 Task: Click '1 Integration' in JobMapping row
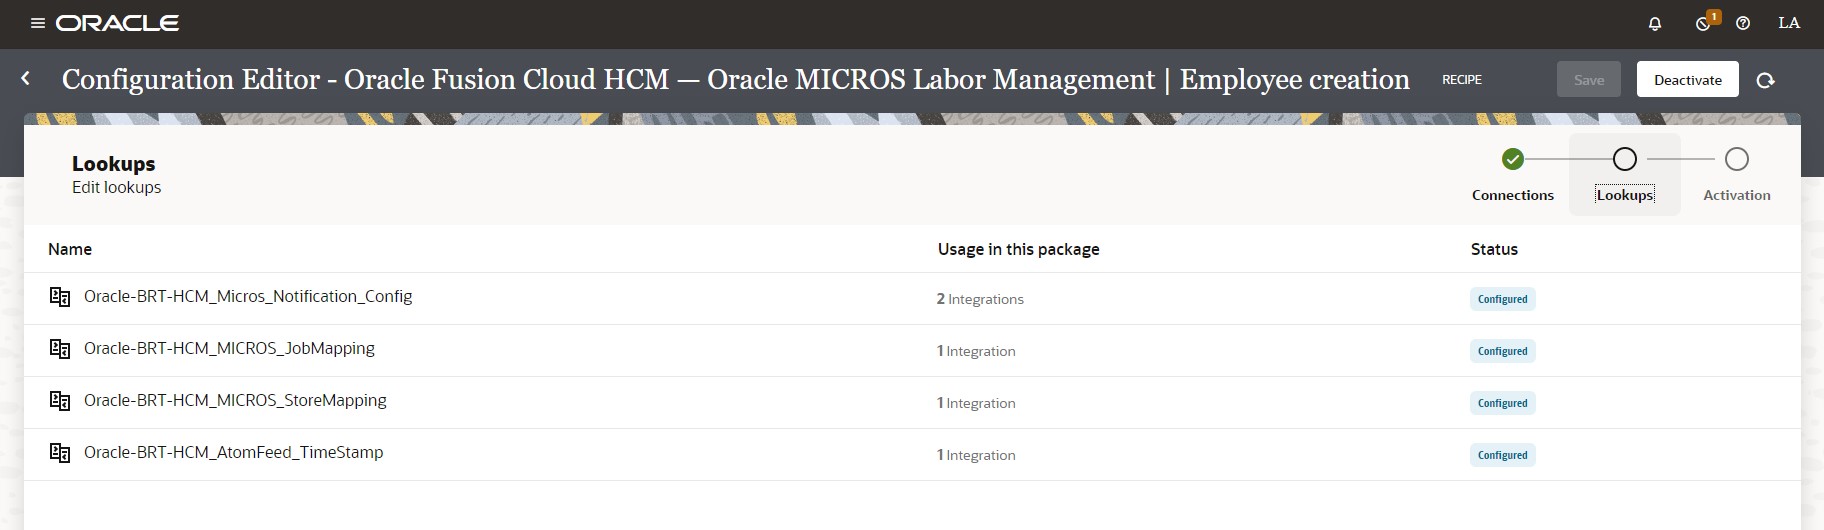point(976,351)
